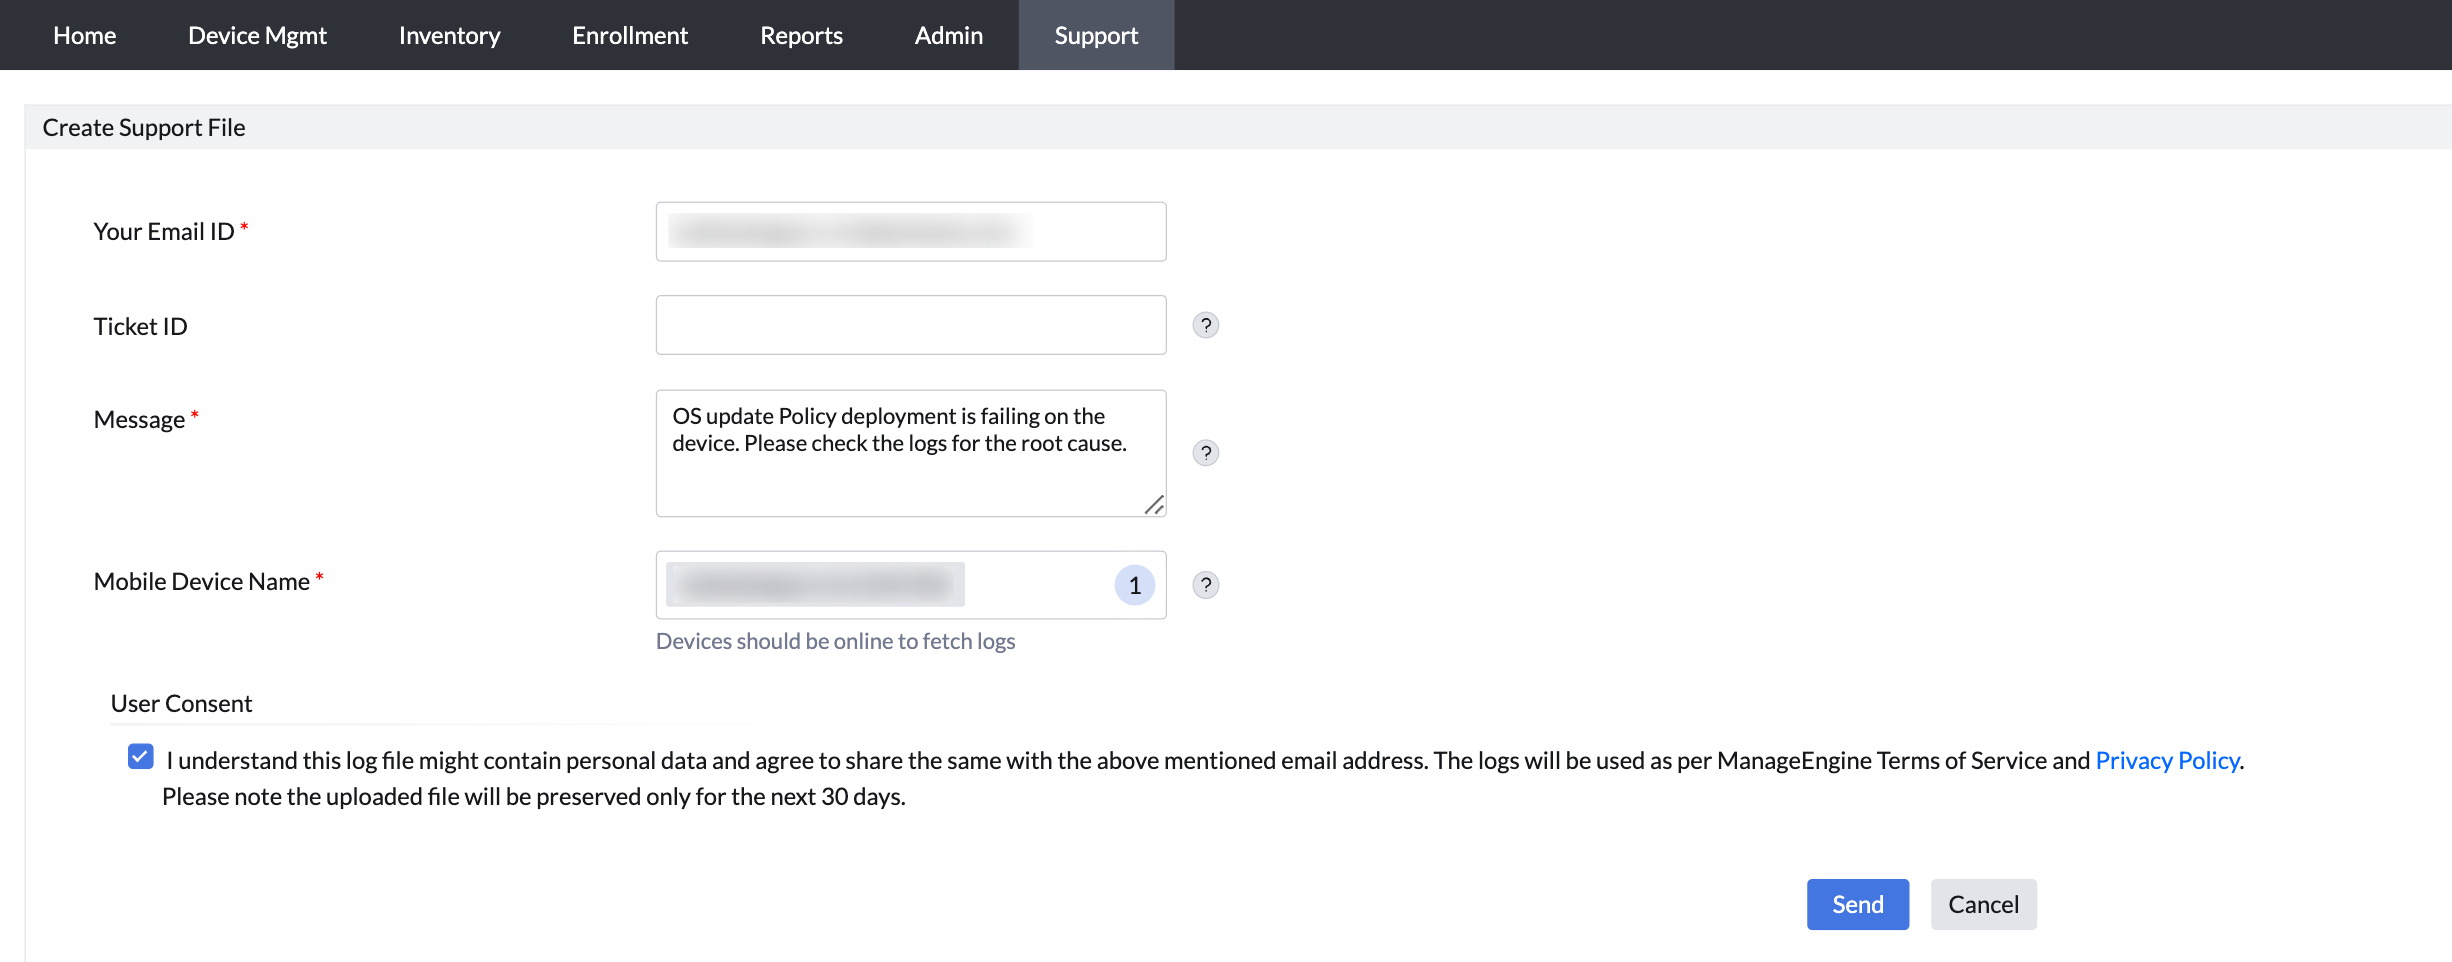Open the Home tab
Viewport: 2452px width, 962px height.
84,35
